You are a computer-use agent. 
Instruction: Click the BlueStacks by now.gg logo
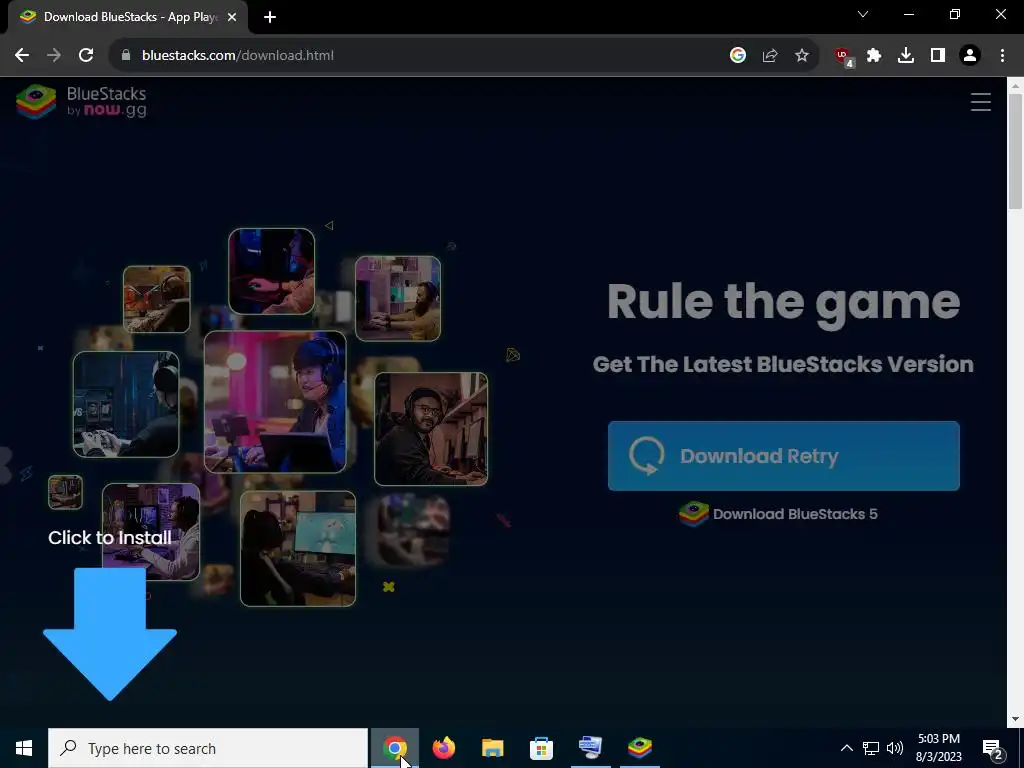[x=82, y=102]
